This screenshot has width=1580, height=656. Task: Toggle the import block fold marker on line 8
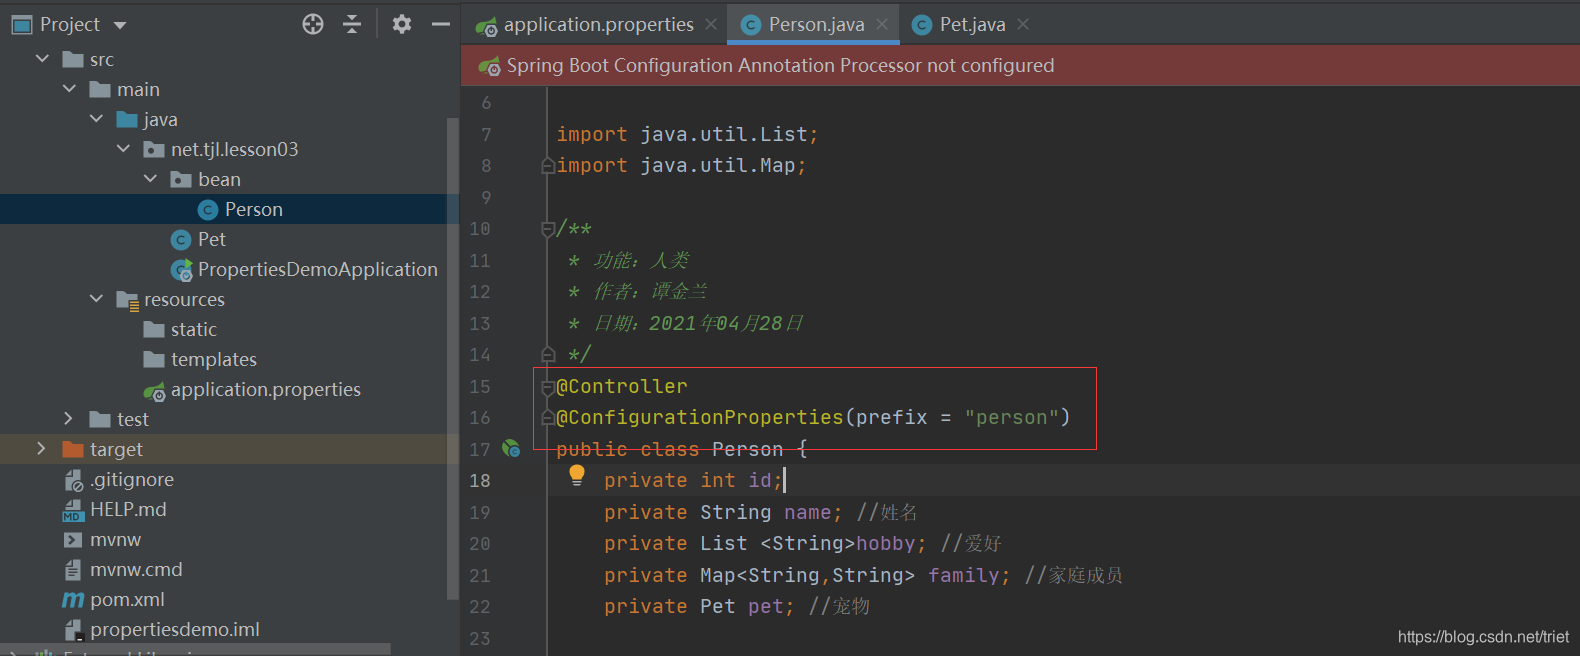point(548,166)
